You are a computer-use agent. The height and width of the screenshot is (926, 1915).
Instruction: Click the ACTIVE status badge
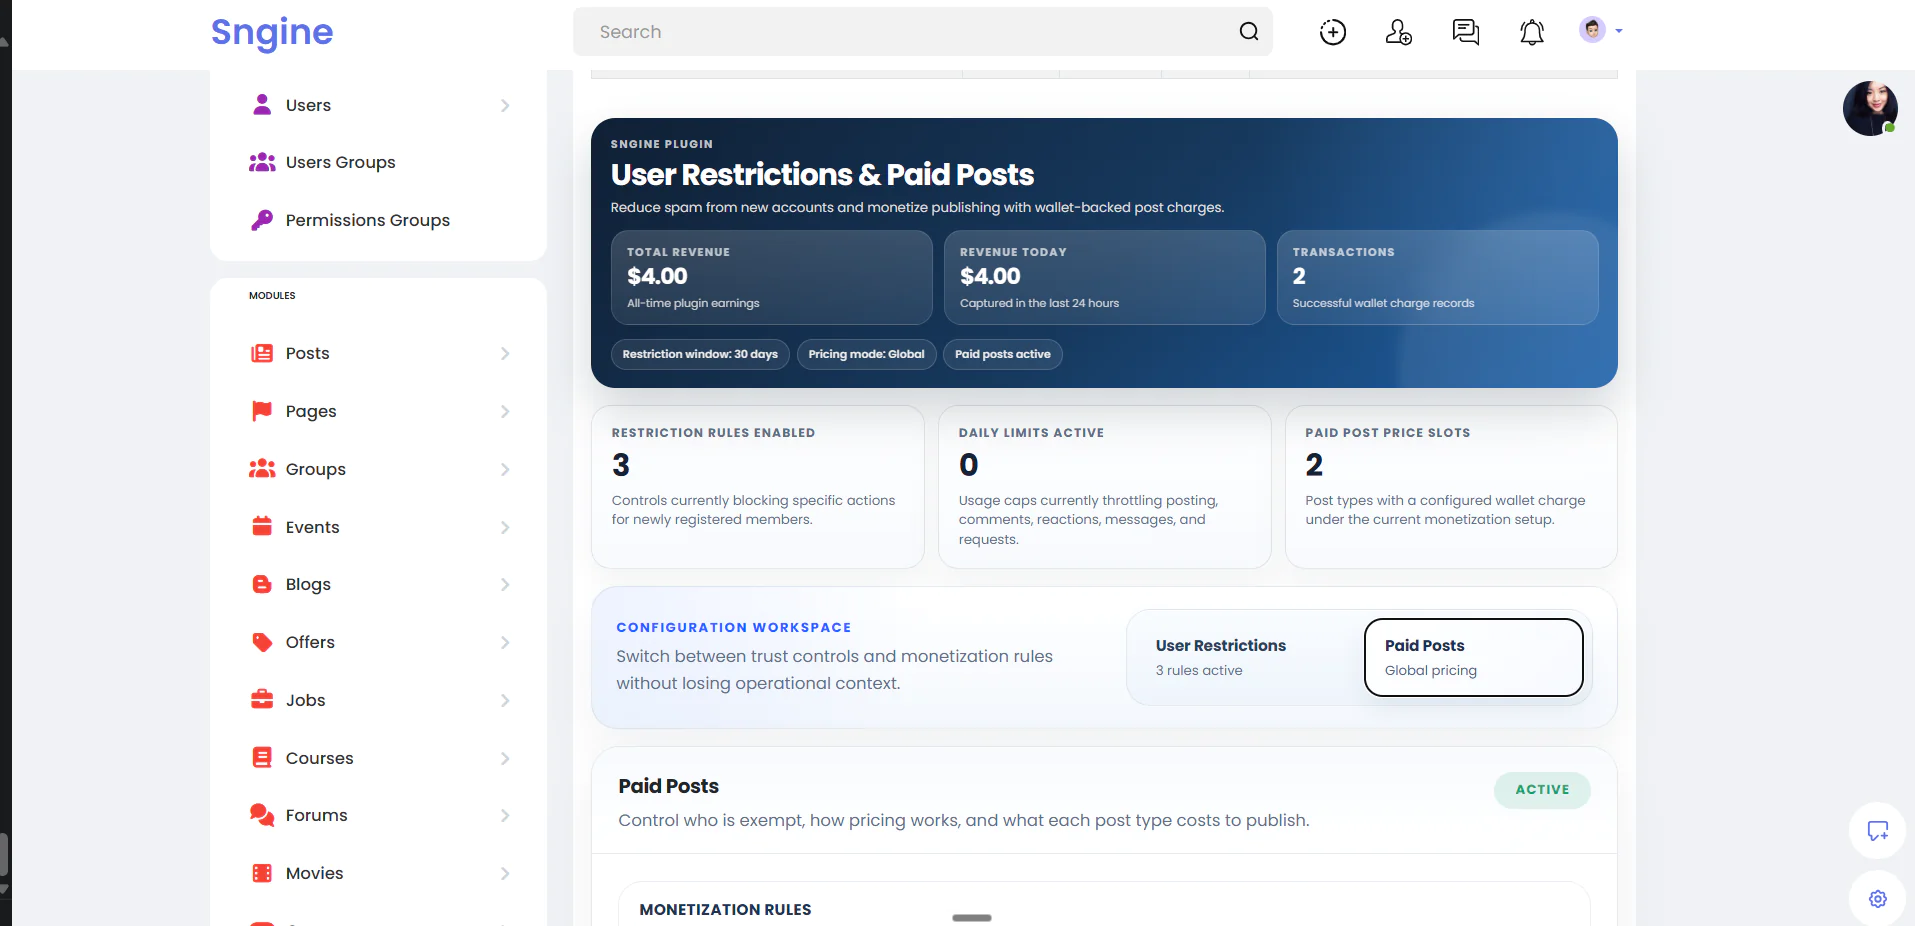click(1542, 790)
